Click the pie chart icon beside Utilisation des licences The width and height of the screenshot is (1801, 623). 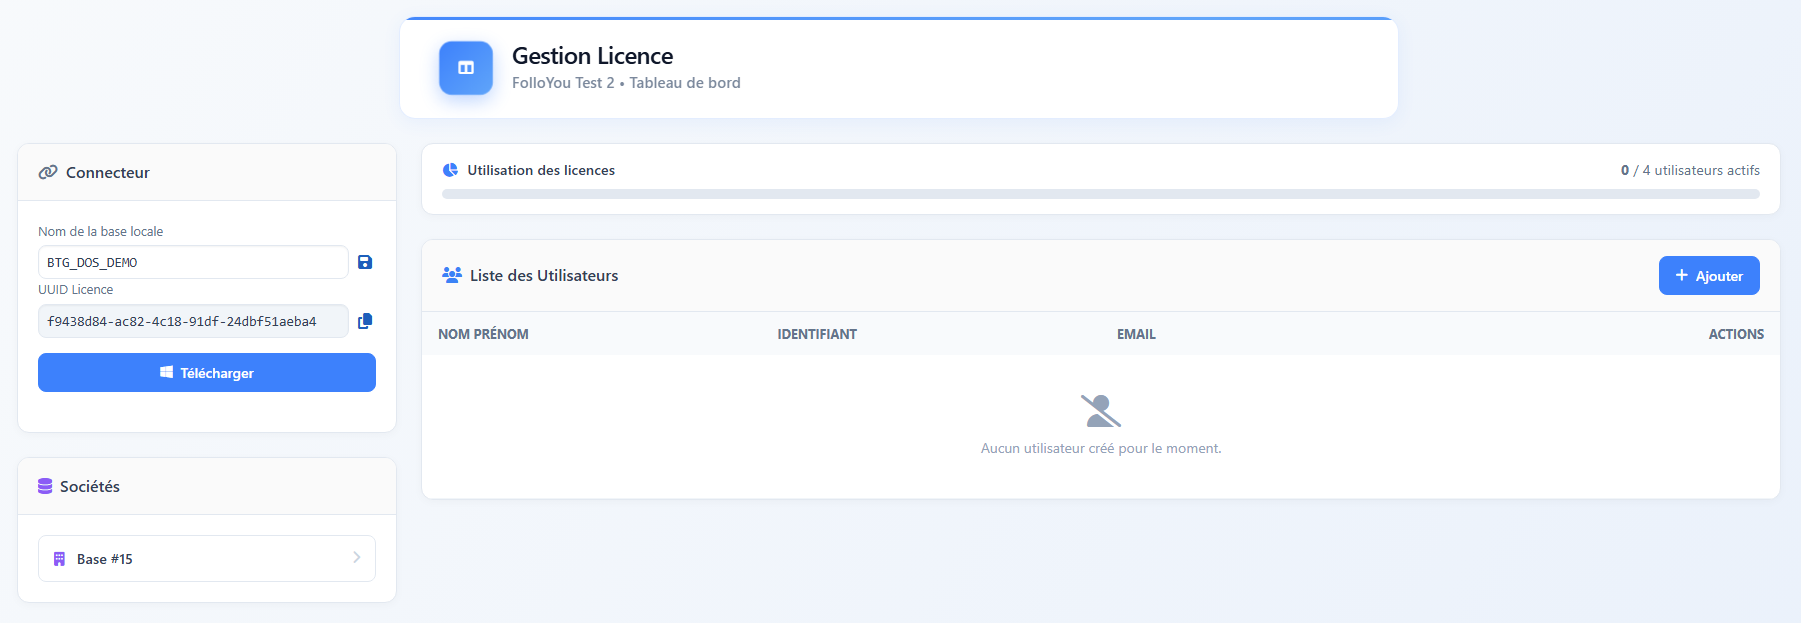point(451,170)
